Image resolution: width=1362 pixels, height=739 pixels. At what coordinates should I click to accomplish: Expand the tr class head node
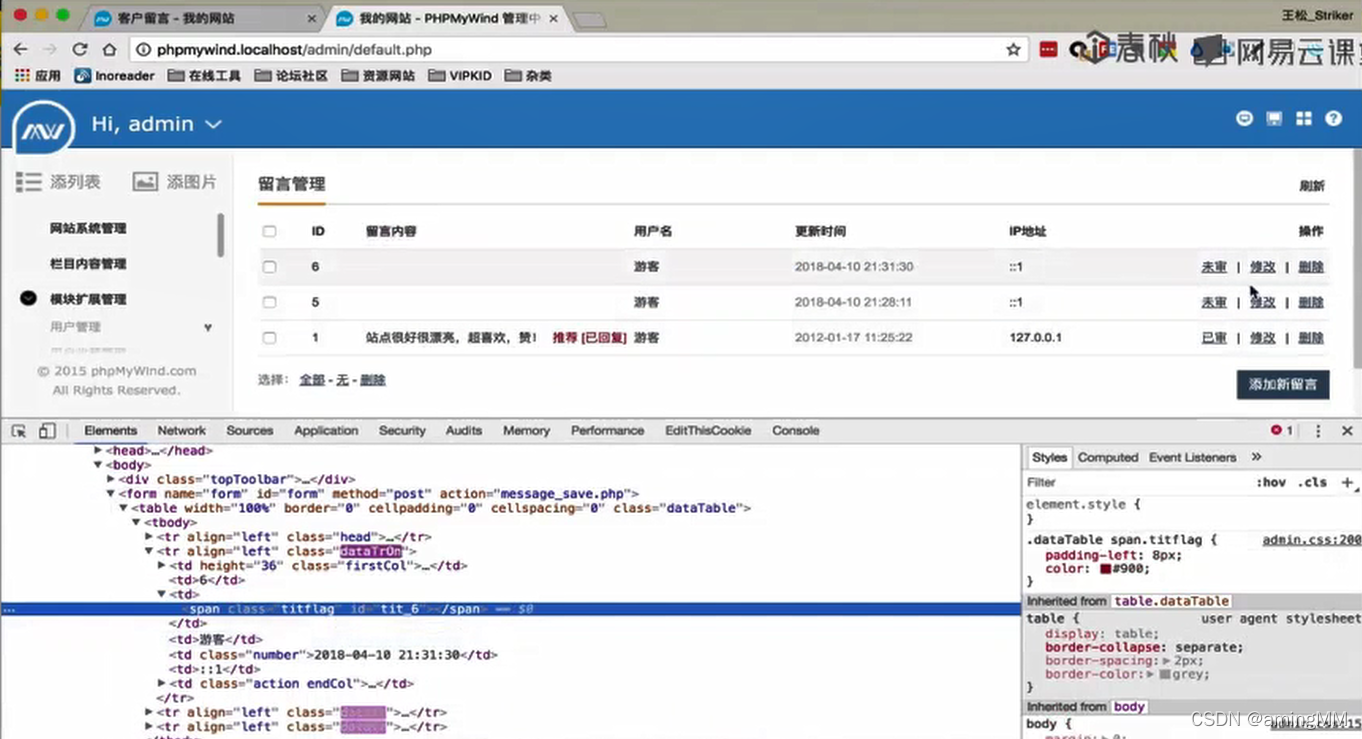[149, 537]
